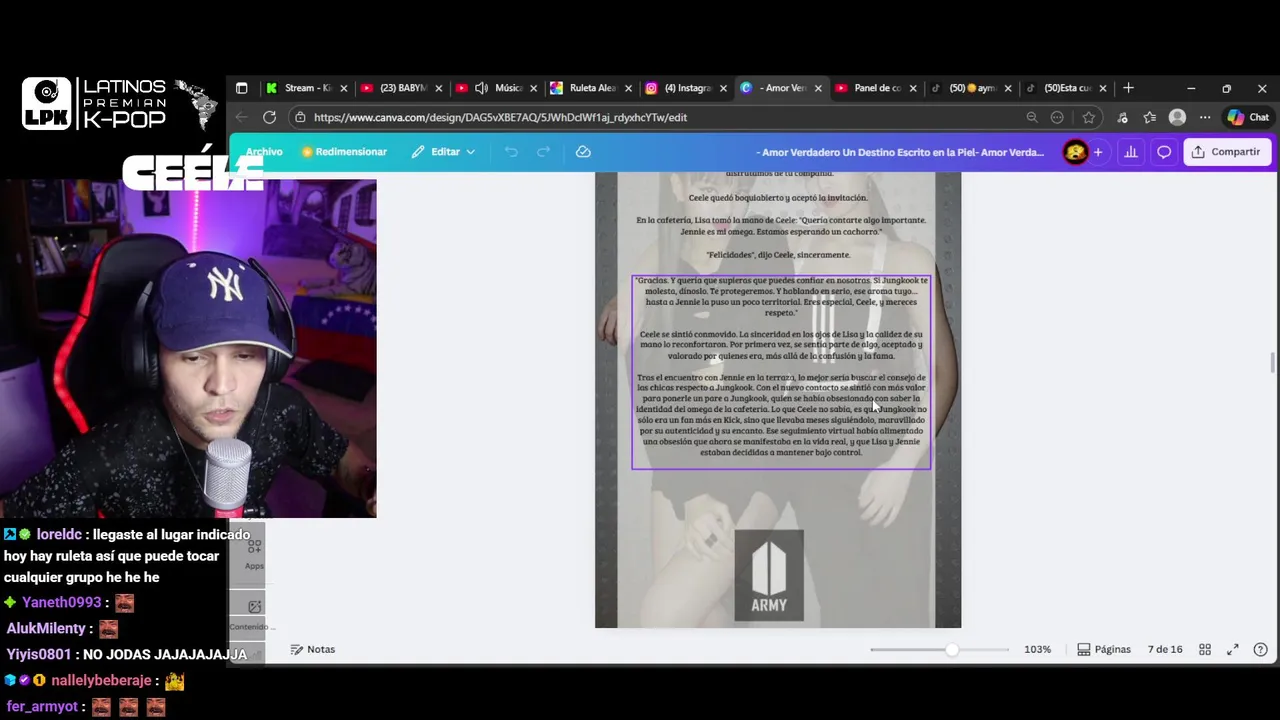Close the Amor Verdadero tab
1280x720 pixels.
(818, 88)
